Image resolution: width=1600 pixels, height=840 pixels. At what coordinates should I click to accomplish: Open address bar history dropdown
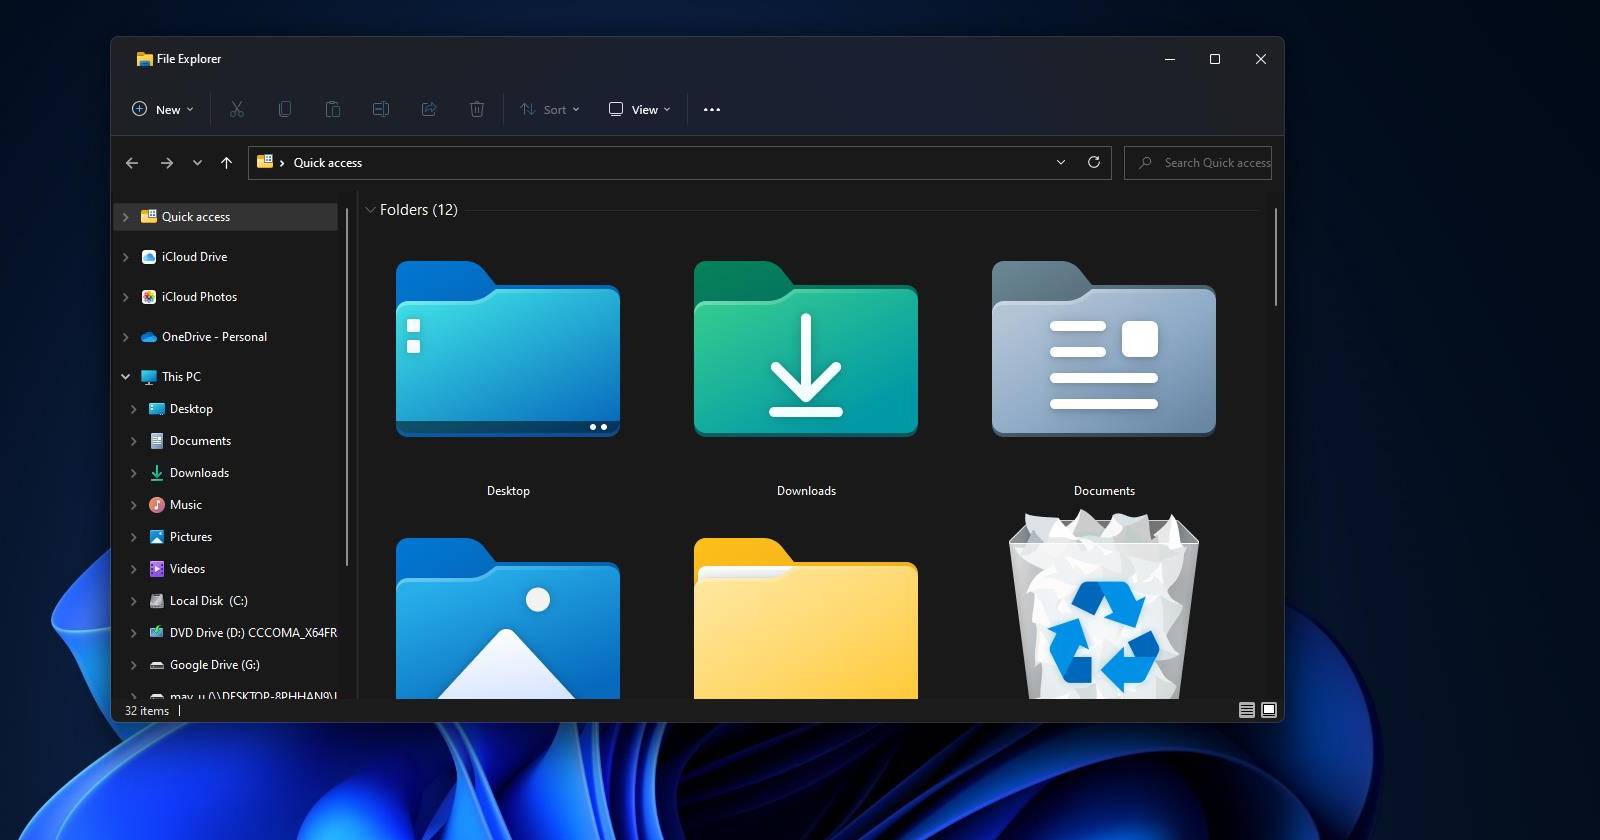pyautogui.click(x=1061, y=162)
